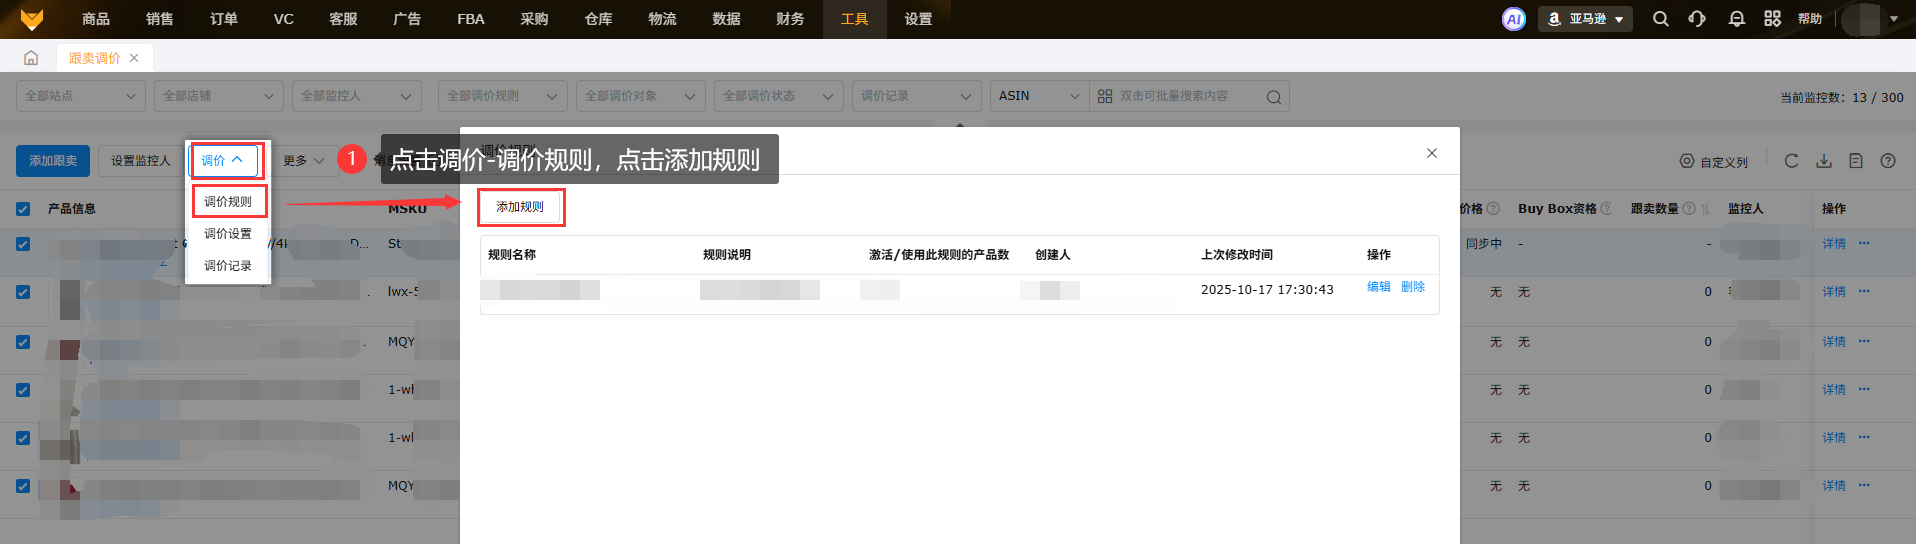This screenshot has width=1916, height=544.
Task: Go to the home tab icon
Action: [31, 58]
